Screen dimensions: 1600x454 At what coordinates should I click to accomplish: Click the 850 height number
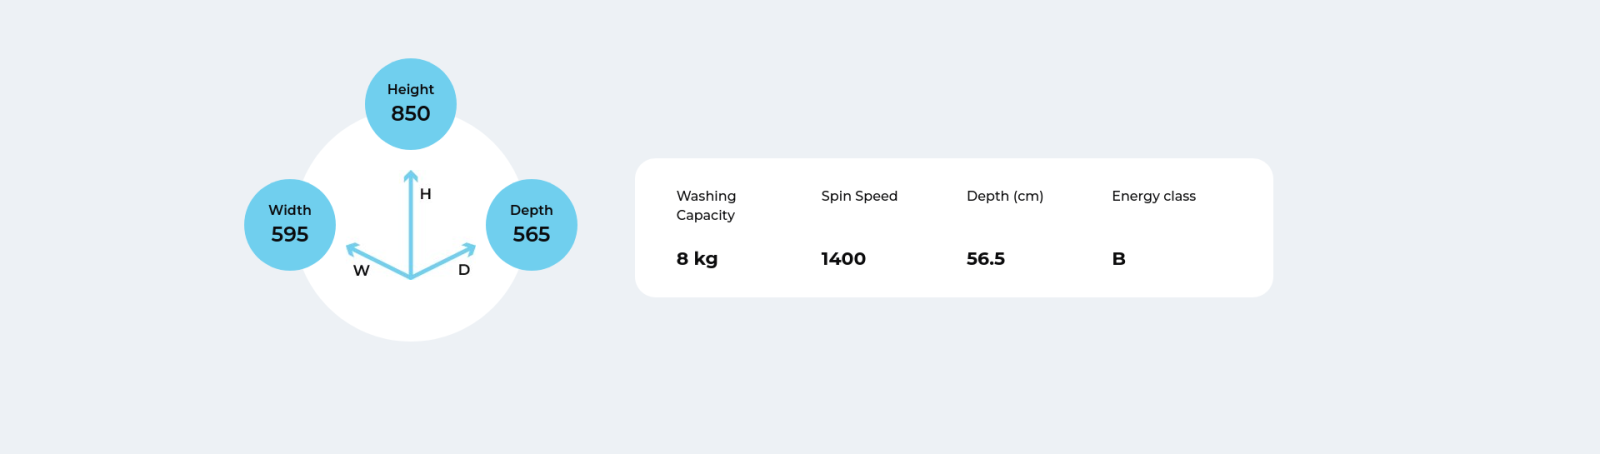click(411, 114)
